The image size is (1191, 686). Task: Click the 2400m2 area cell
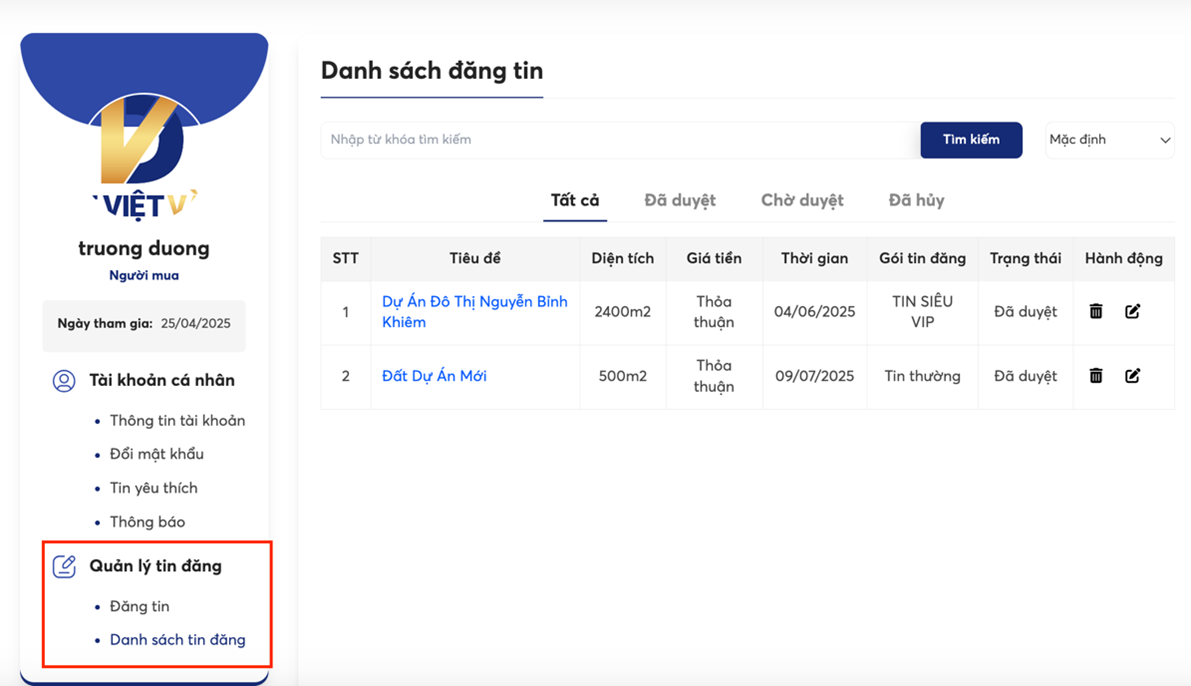point(623,311)
